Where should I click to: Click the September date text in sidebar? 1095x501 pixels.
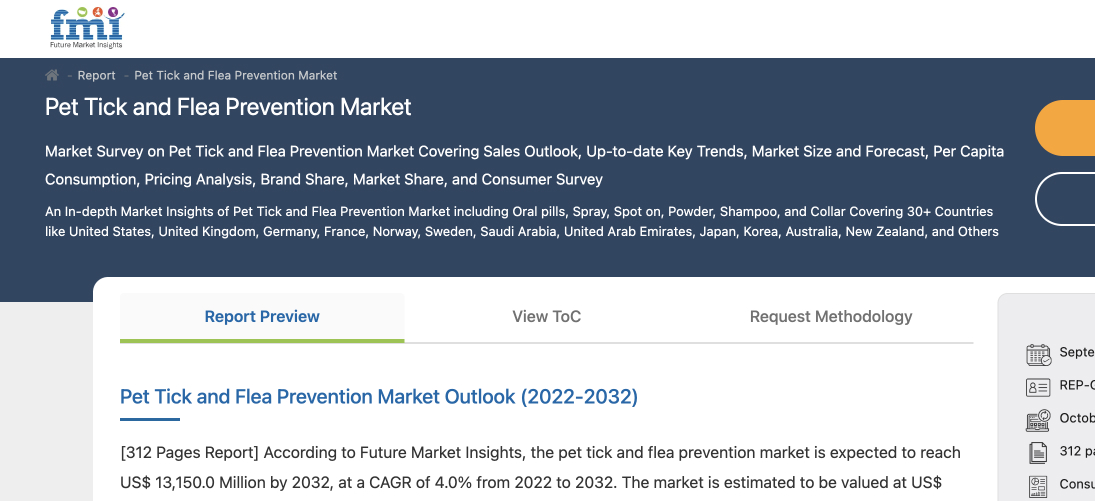(1077, 352)
